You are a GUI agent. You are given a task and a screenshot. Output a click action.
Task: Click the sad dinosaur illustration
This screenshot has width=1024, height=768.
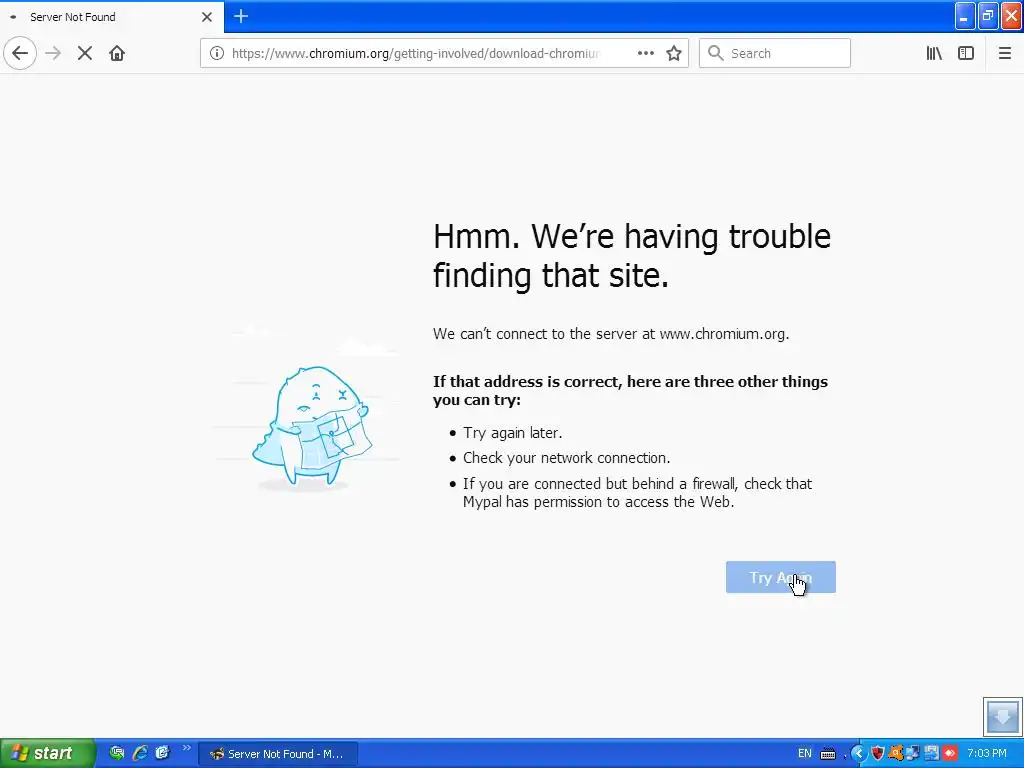312,426
